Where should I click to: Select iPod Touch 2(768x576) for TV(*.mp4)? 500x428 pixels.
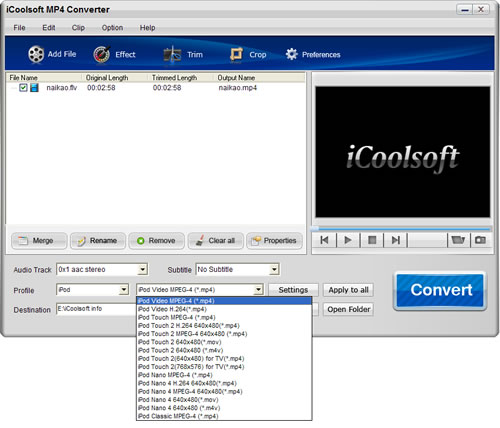point(224,367)
